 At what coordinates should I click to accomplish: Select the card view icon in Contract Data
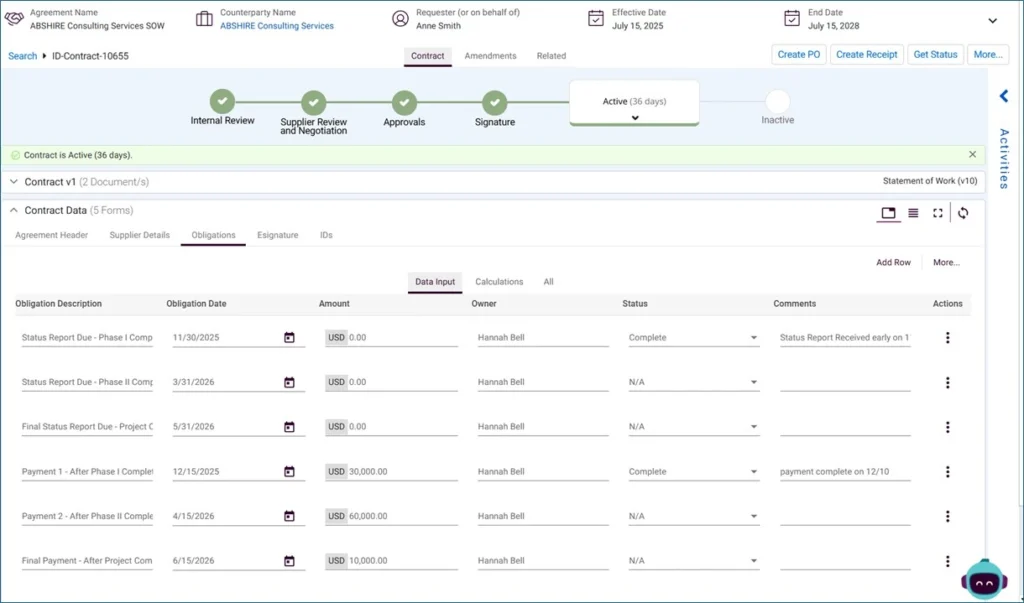tap(888, 212)
